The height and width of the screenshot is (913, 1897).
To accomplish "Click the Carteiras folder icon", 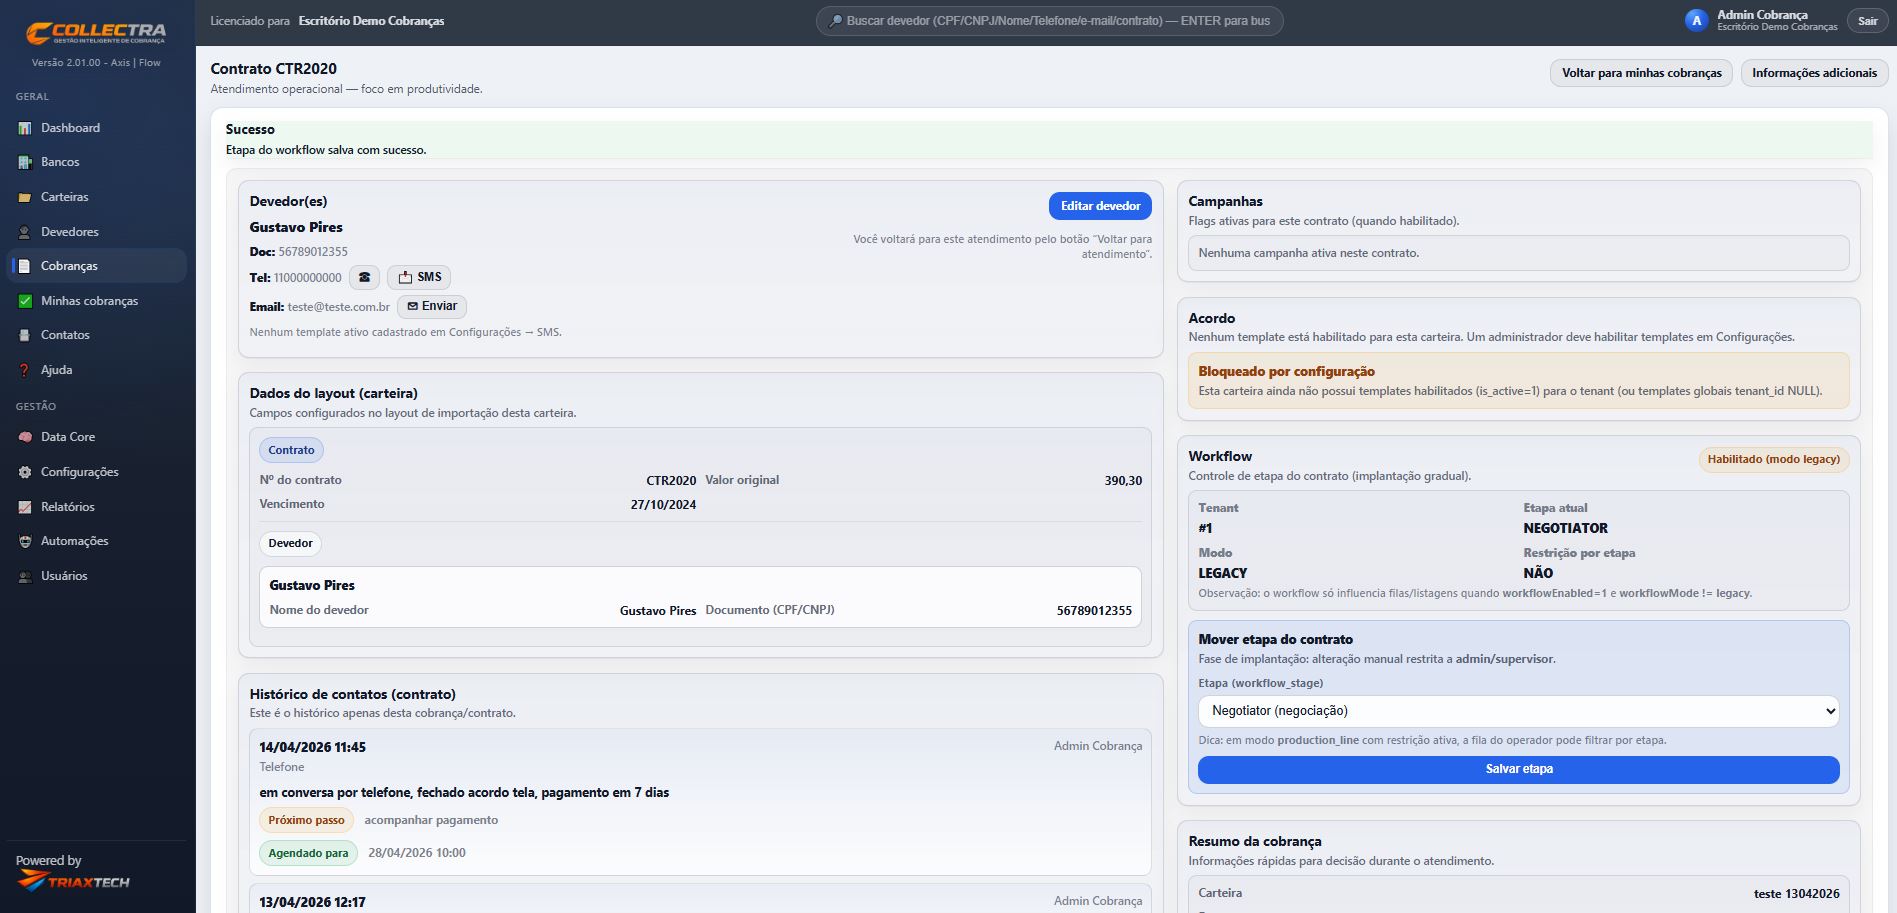I will pos(25,197).
